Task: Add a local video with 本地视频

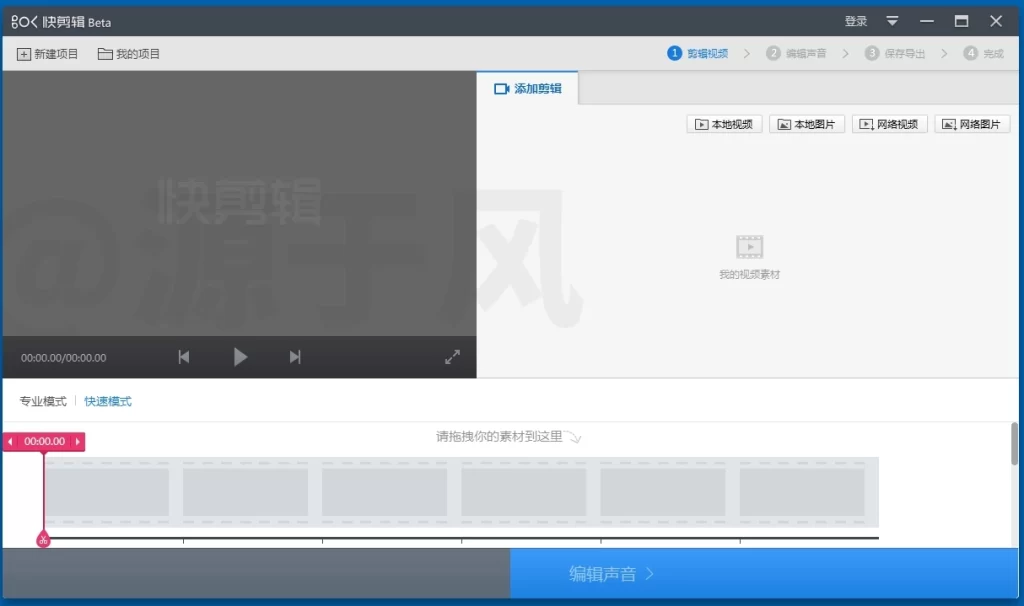Action: tap(724, 124)
